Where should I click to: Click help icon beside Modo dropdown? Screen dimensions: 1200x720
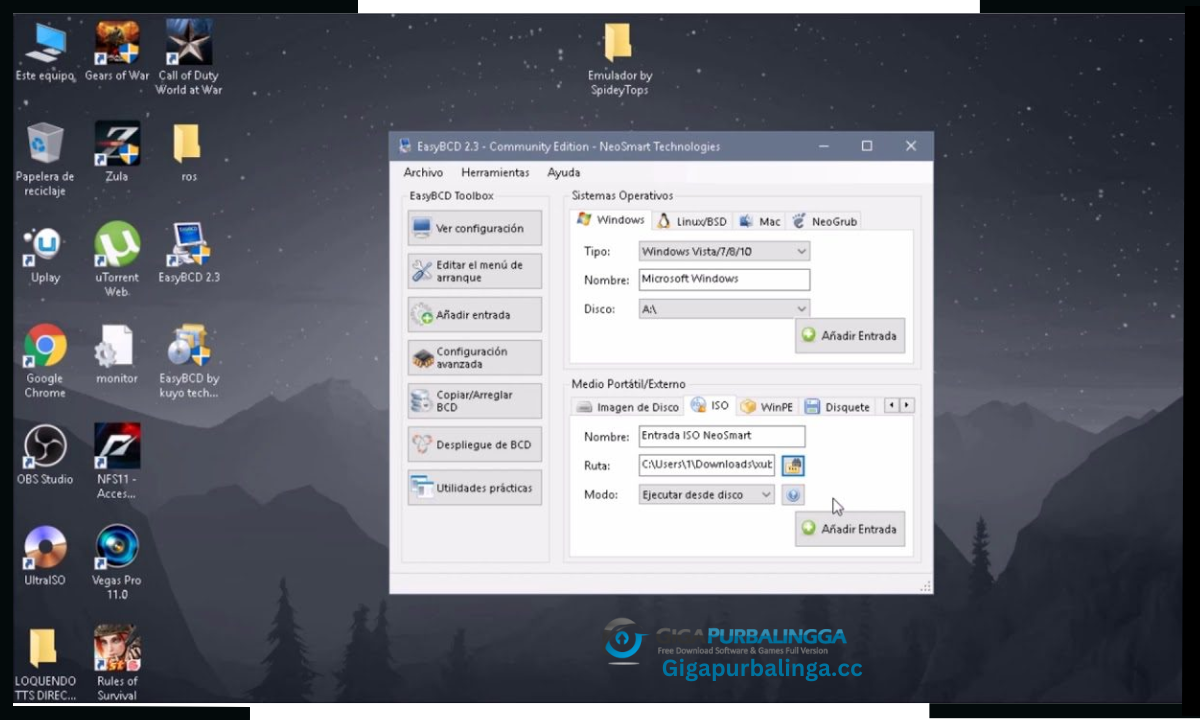coord(793,495)
